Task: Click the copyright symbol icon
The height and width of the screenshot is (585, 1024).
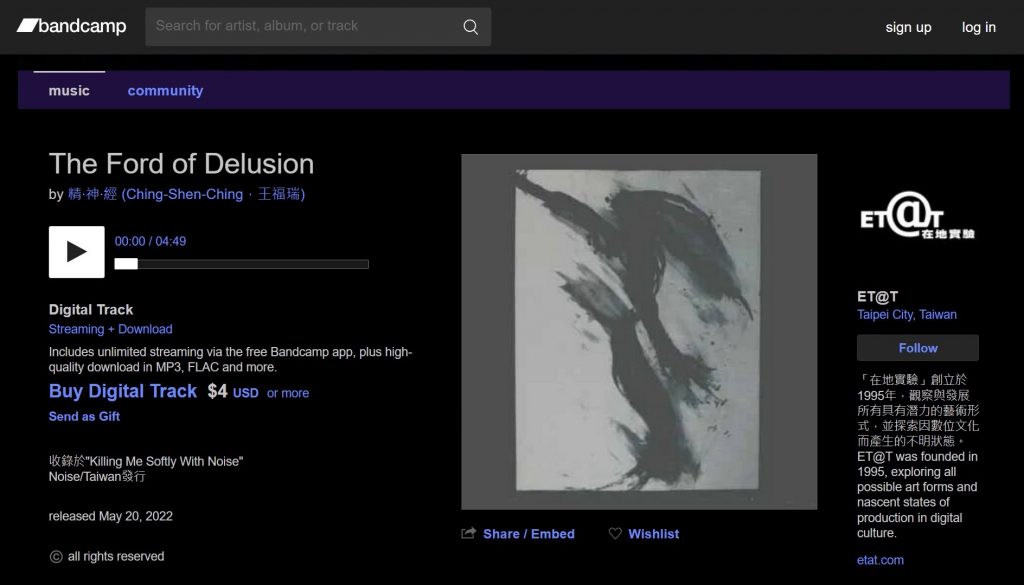Action: click(56, 557)
